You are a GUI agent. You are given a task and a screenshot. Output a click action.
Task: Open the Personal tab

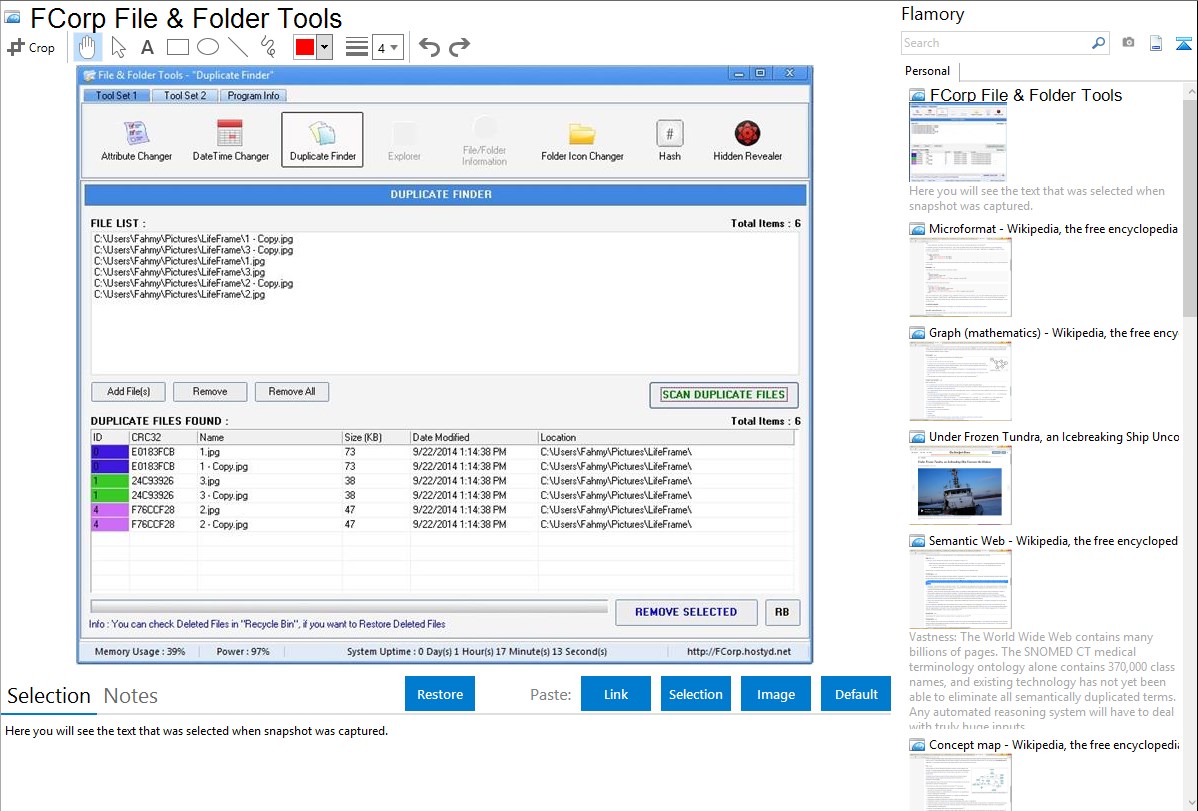[928, 71]
